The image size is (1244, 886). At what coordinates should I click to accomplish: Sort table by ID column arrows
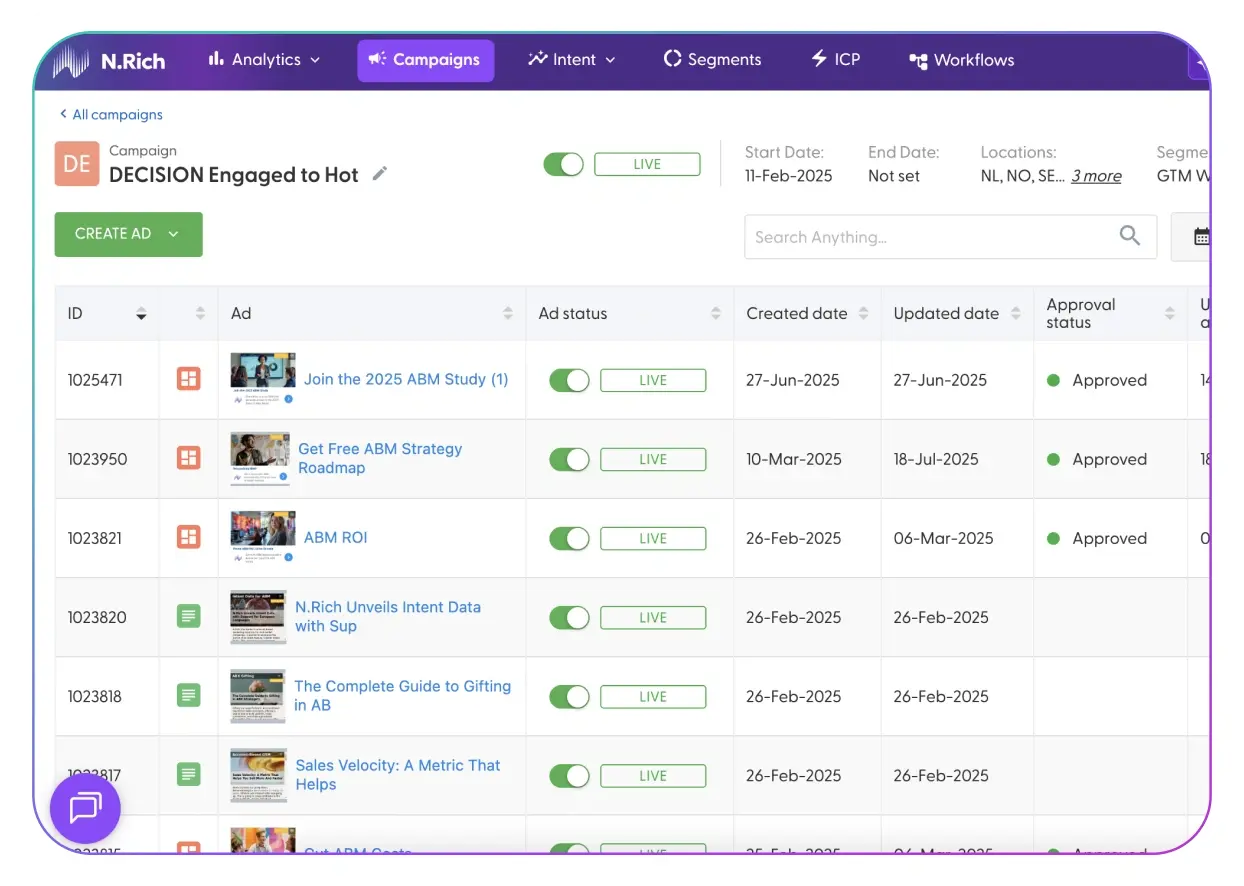click(141, 314)
